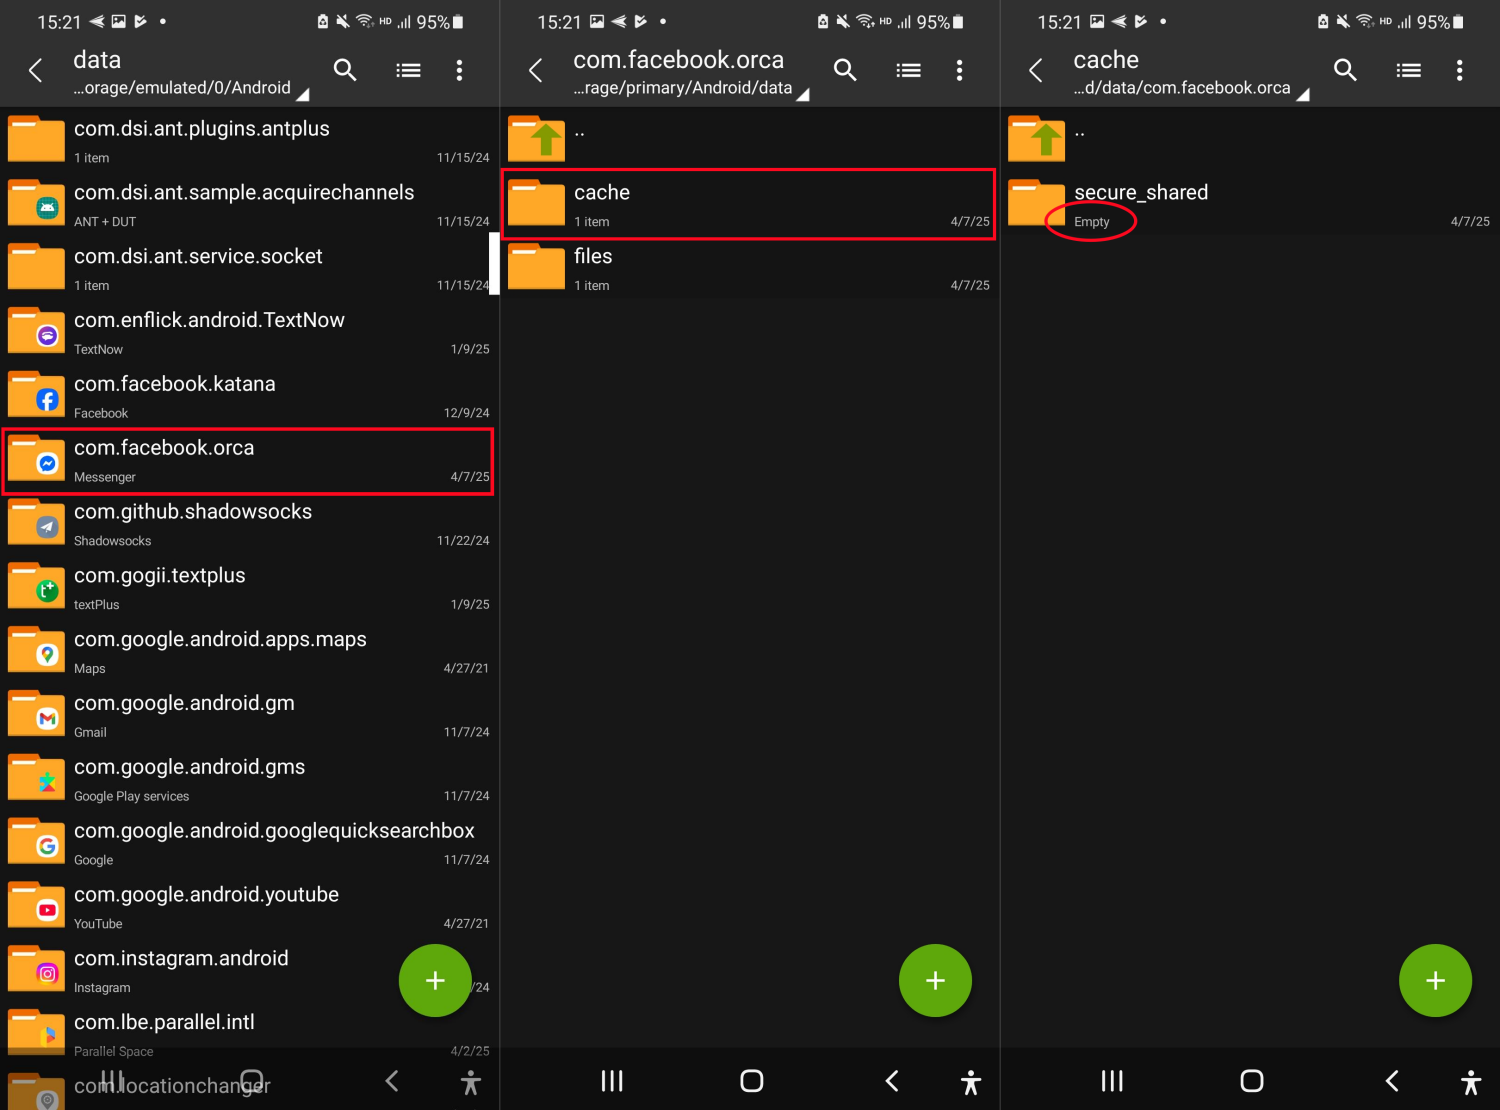Screen dimensions: 1500x1110
Task: Open the com.google.android.gm Gmail folder
Action: pos(249,716)
